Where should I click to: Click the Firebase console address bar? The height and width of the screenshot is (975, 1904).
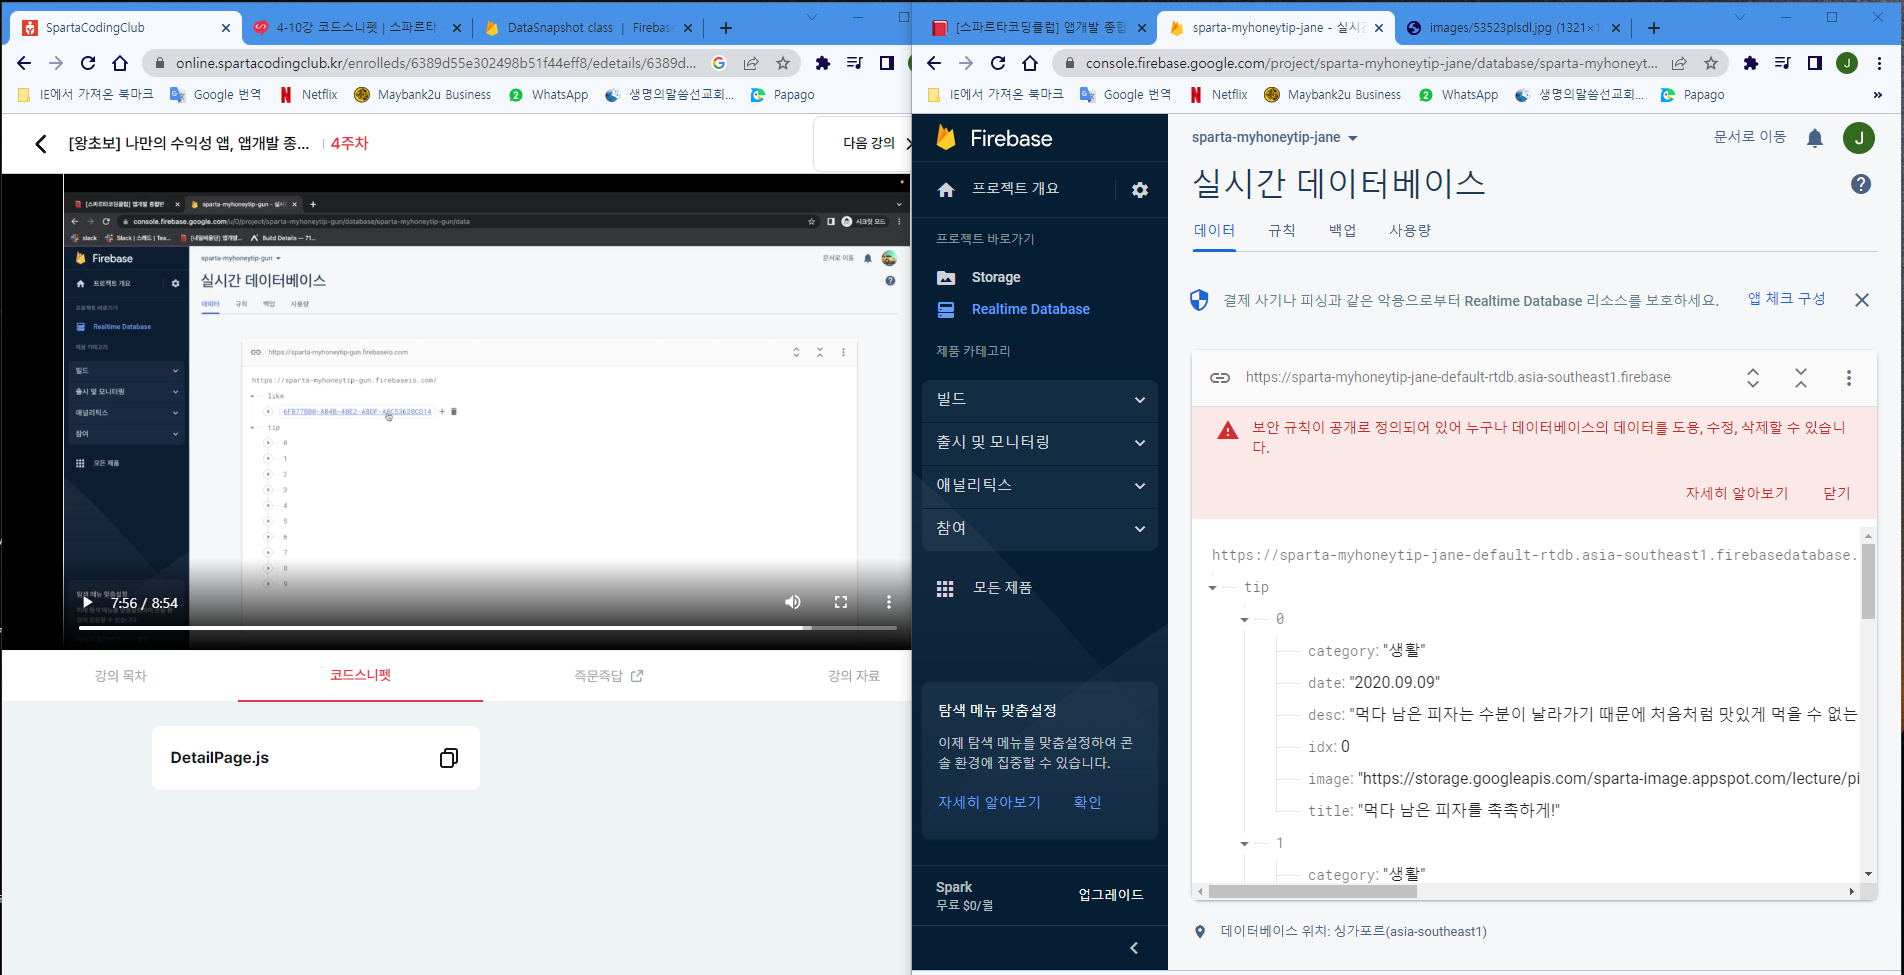[1370, 63]
